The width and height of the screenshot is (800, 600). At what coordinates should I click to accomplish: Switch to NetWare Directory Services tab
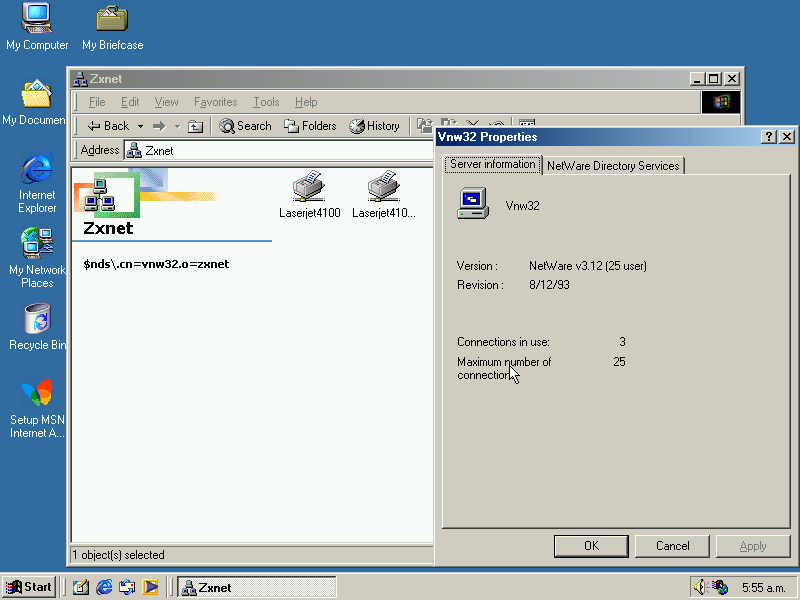coord(613,166)
